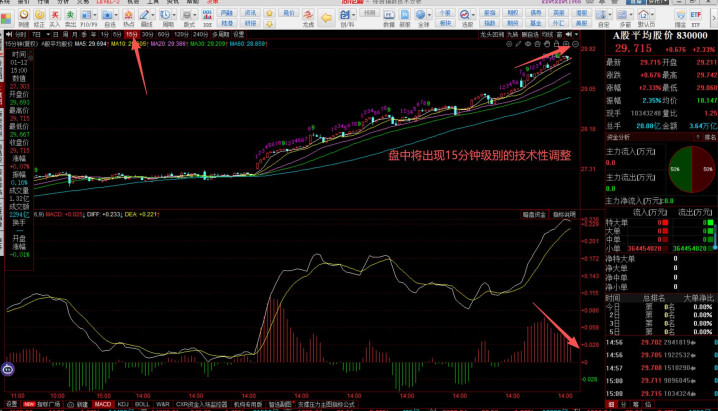Switch to the 30分 period tab
This screenshot has height=411, width=718.
147,35
